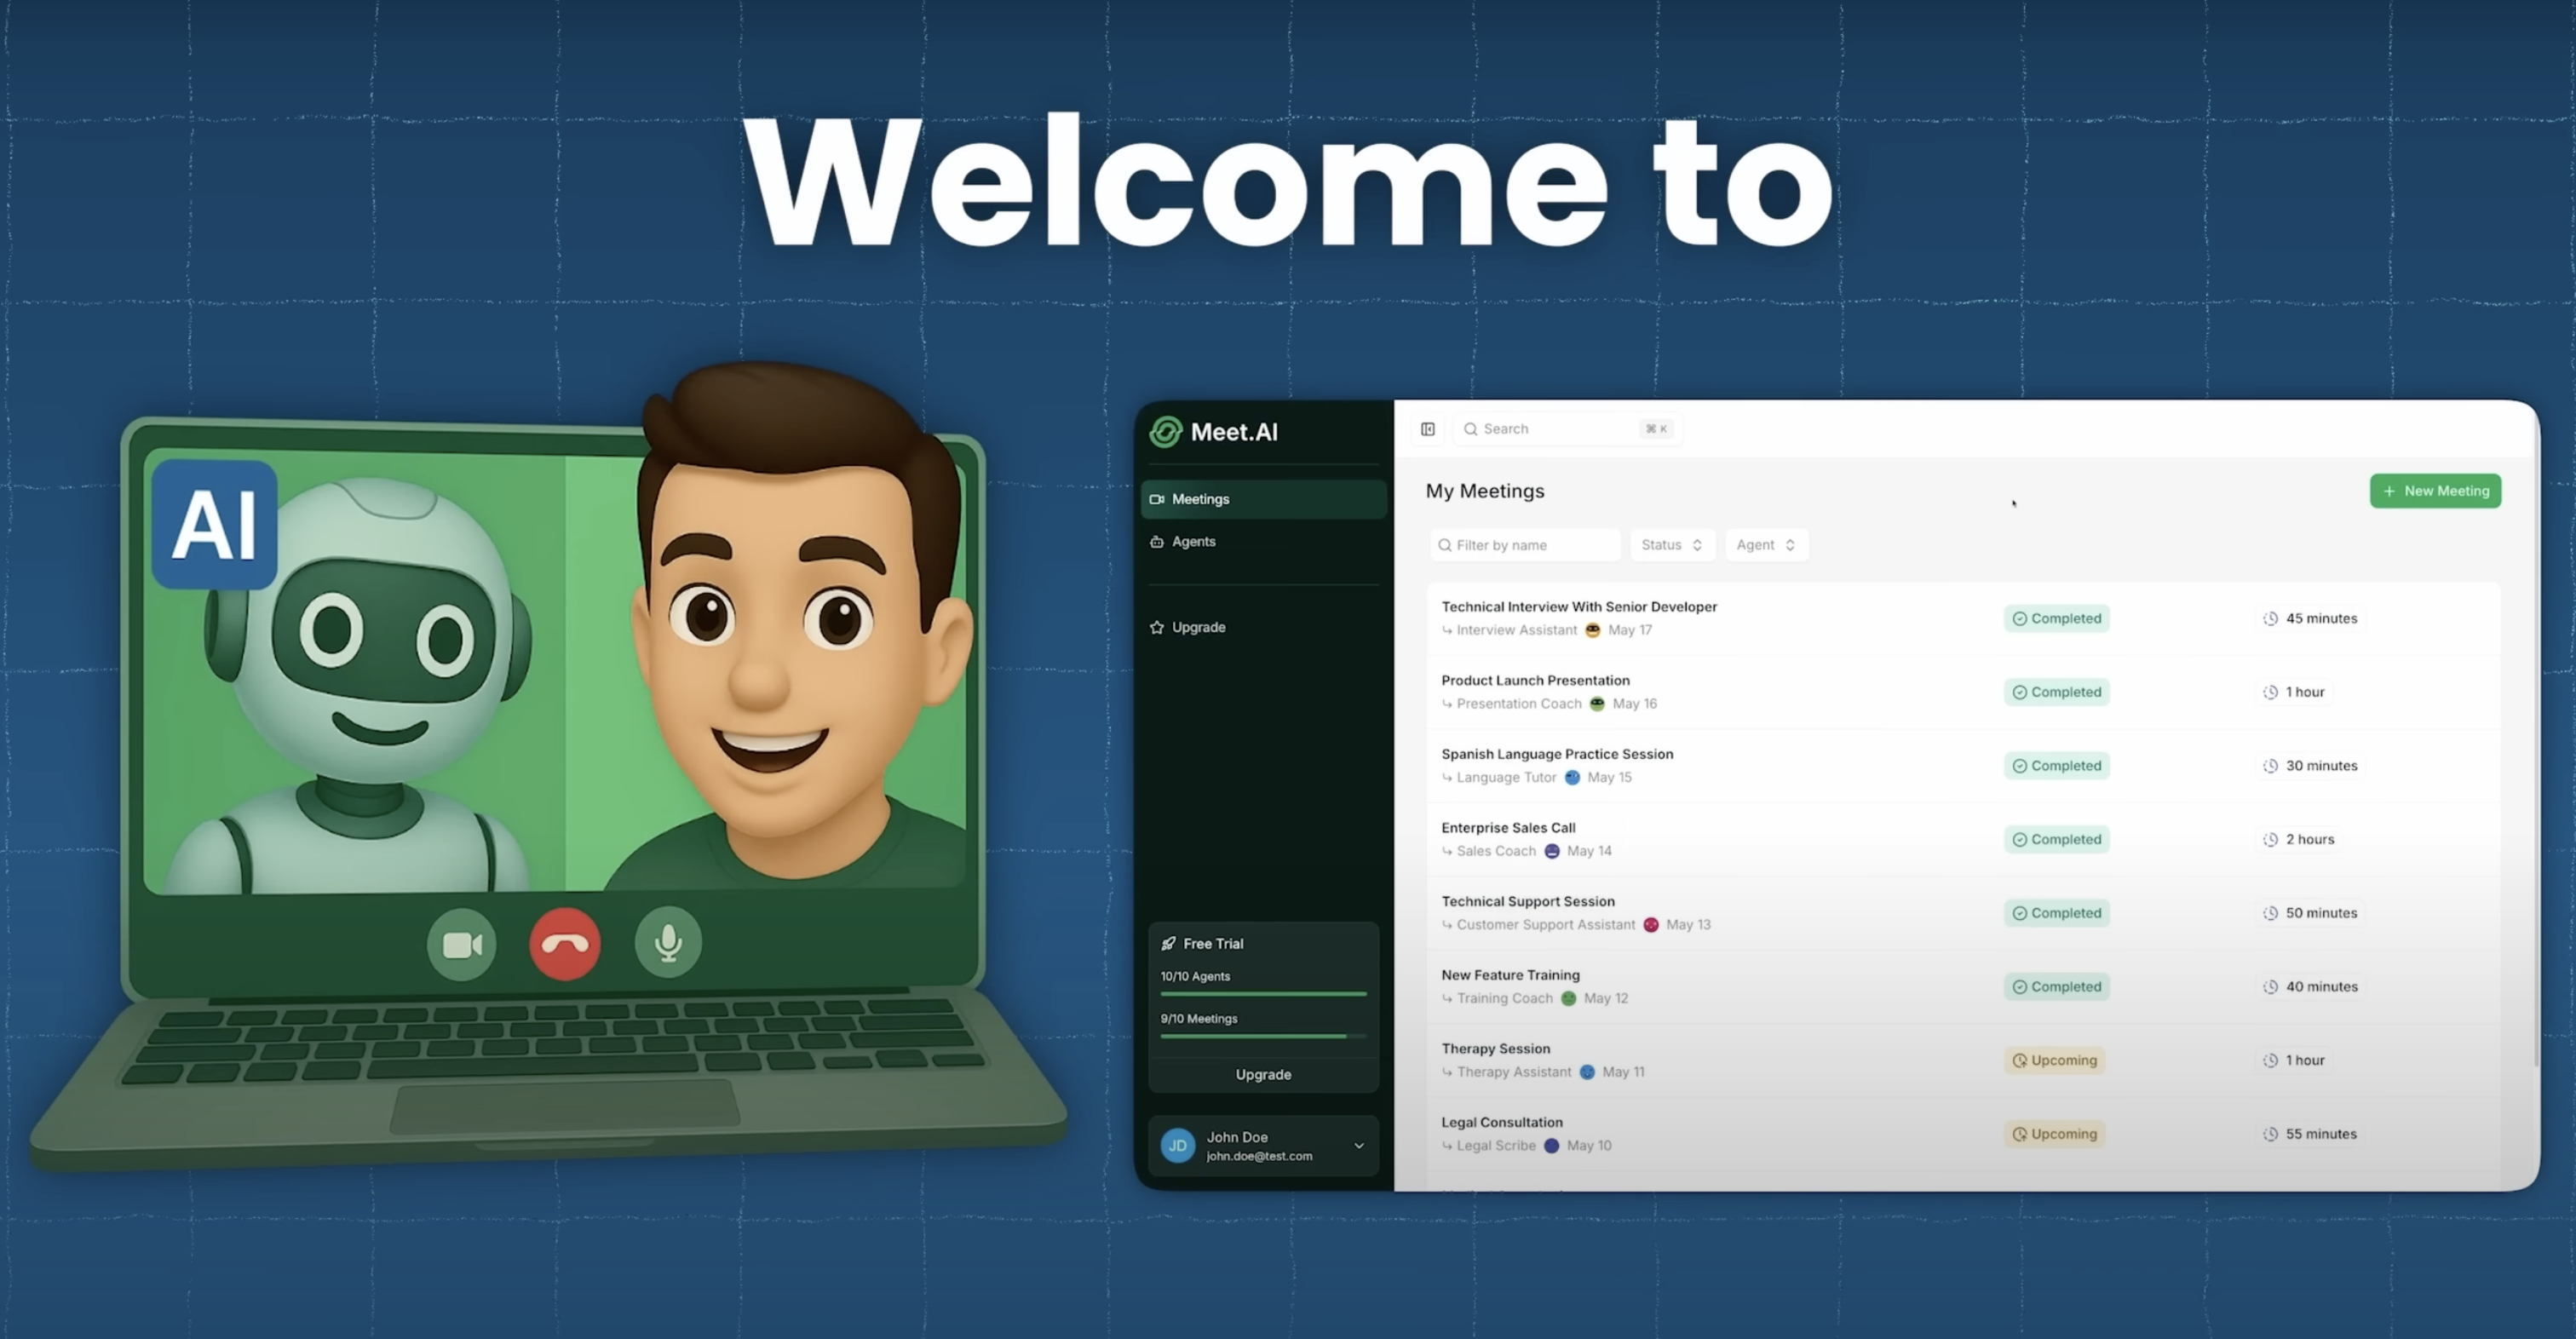The height and width of the screenshot is (1339, 2576).
Task: Click the Customer Support Assistant agent avatar
Action: coord(1651,925)
